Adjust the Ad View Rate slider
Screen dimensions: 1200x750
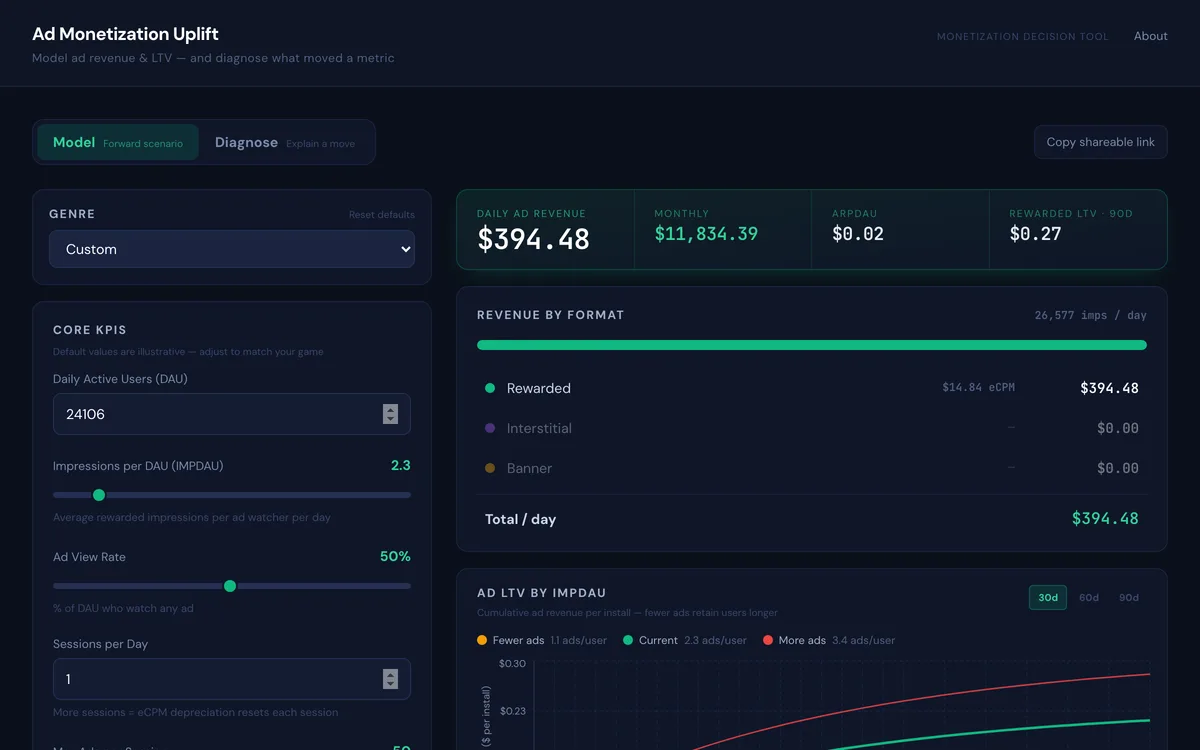coord(232,586)
